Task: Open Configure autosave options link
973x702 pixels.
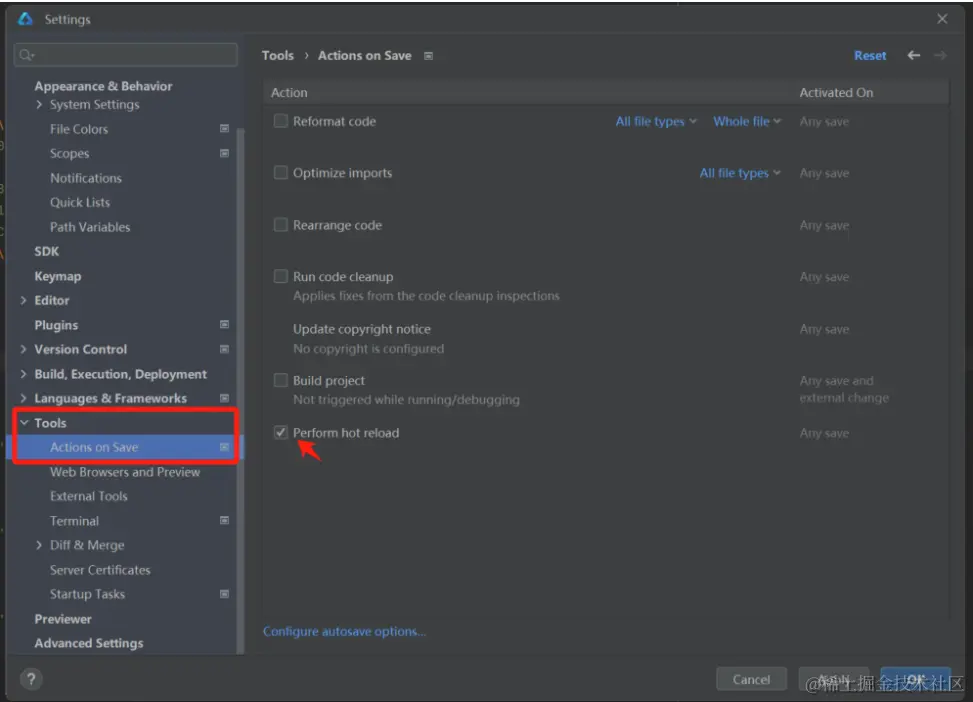Action: [x=344, y=631]
